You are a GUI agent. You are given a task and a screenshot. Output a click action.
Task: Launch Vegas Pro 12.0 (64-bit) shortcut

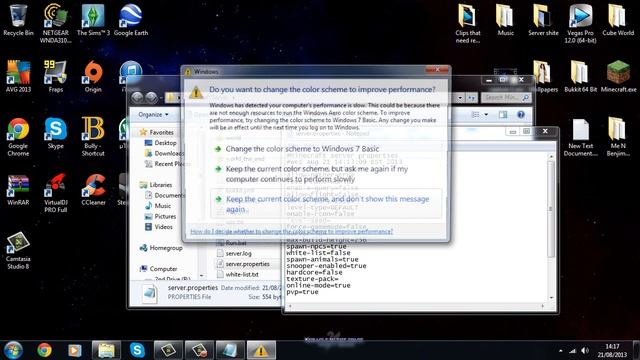coord(580,24)
